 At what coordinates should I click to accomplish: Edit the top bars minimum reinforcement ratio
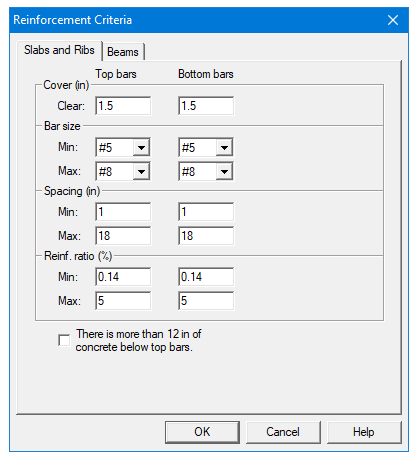coord(123,277)
